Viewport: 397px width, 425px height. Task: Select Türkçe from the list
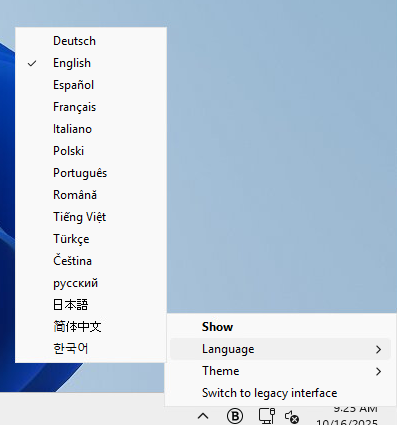point(91,239)
